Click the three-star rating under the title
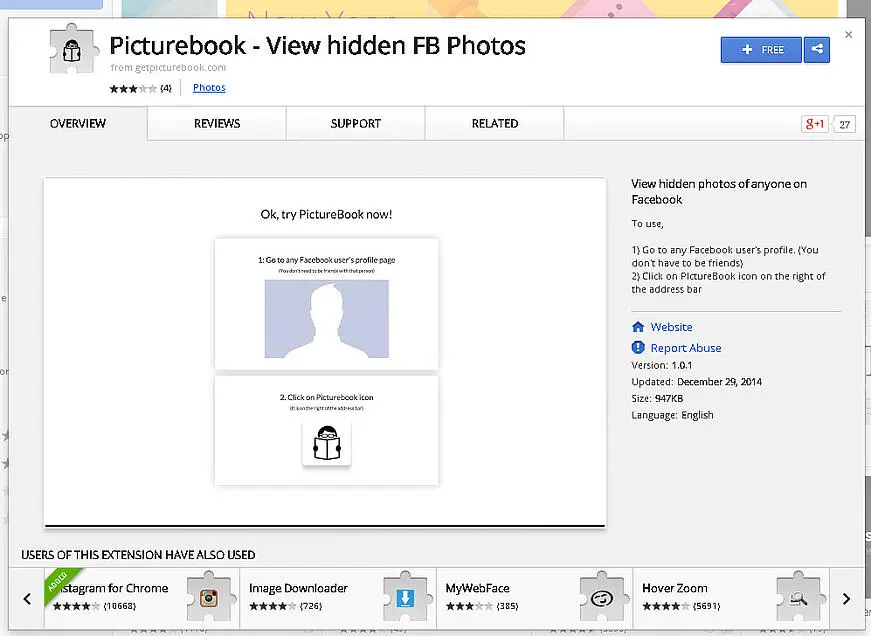The width and height of the screenshot is (871, 636). click(133, 88)
